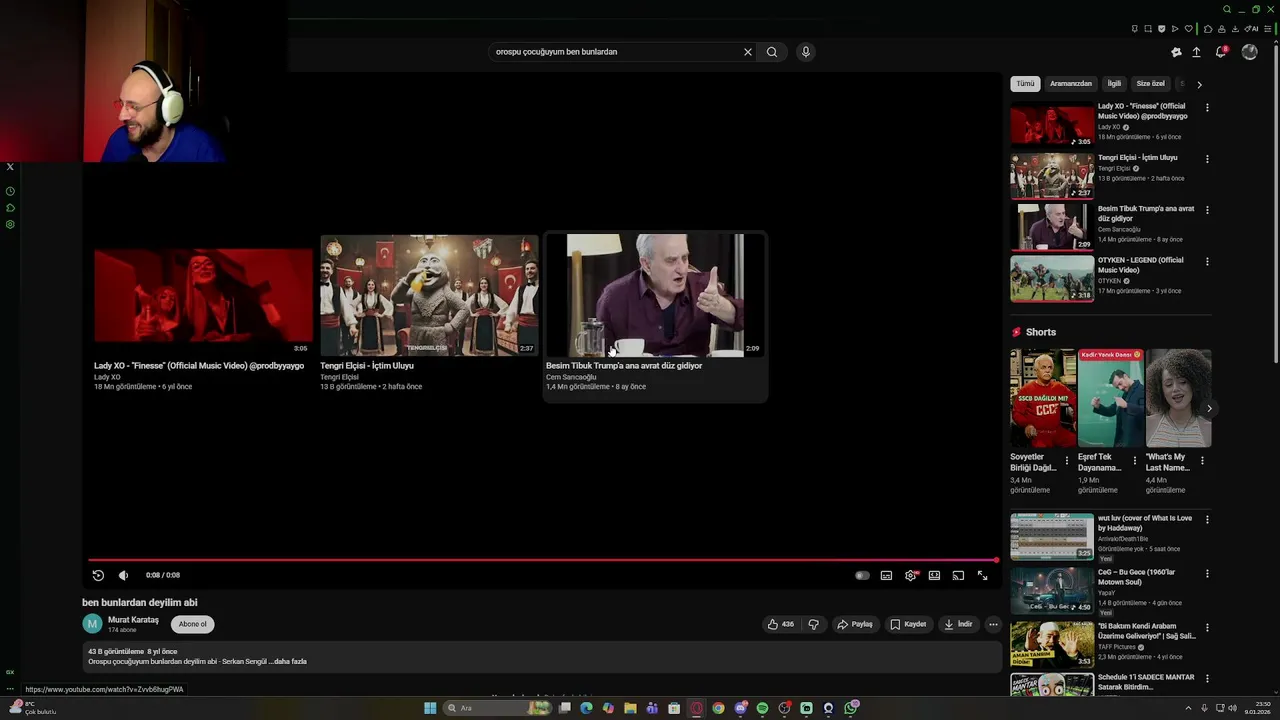Image resolution: width=1280 pixels, height=720 pixels.
Task: Open the browser AI toolbar button
Action: [1251, 29]
